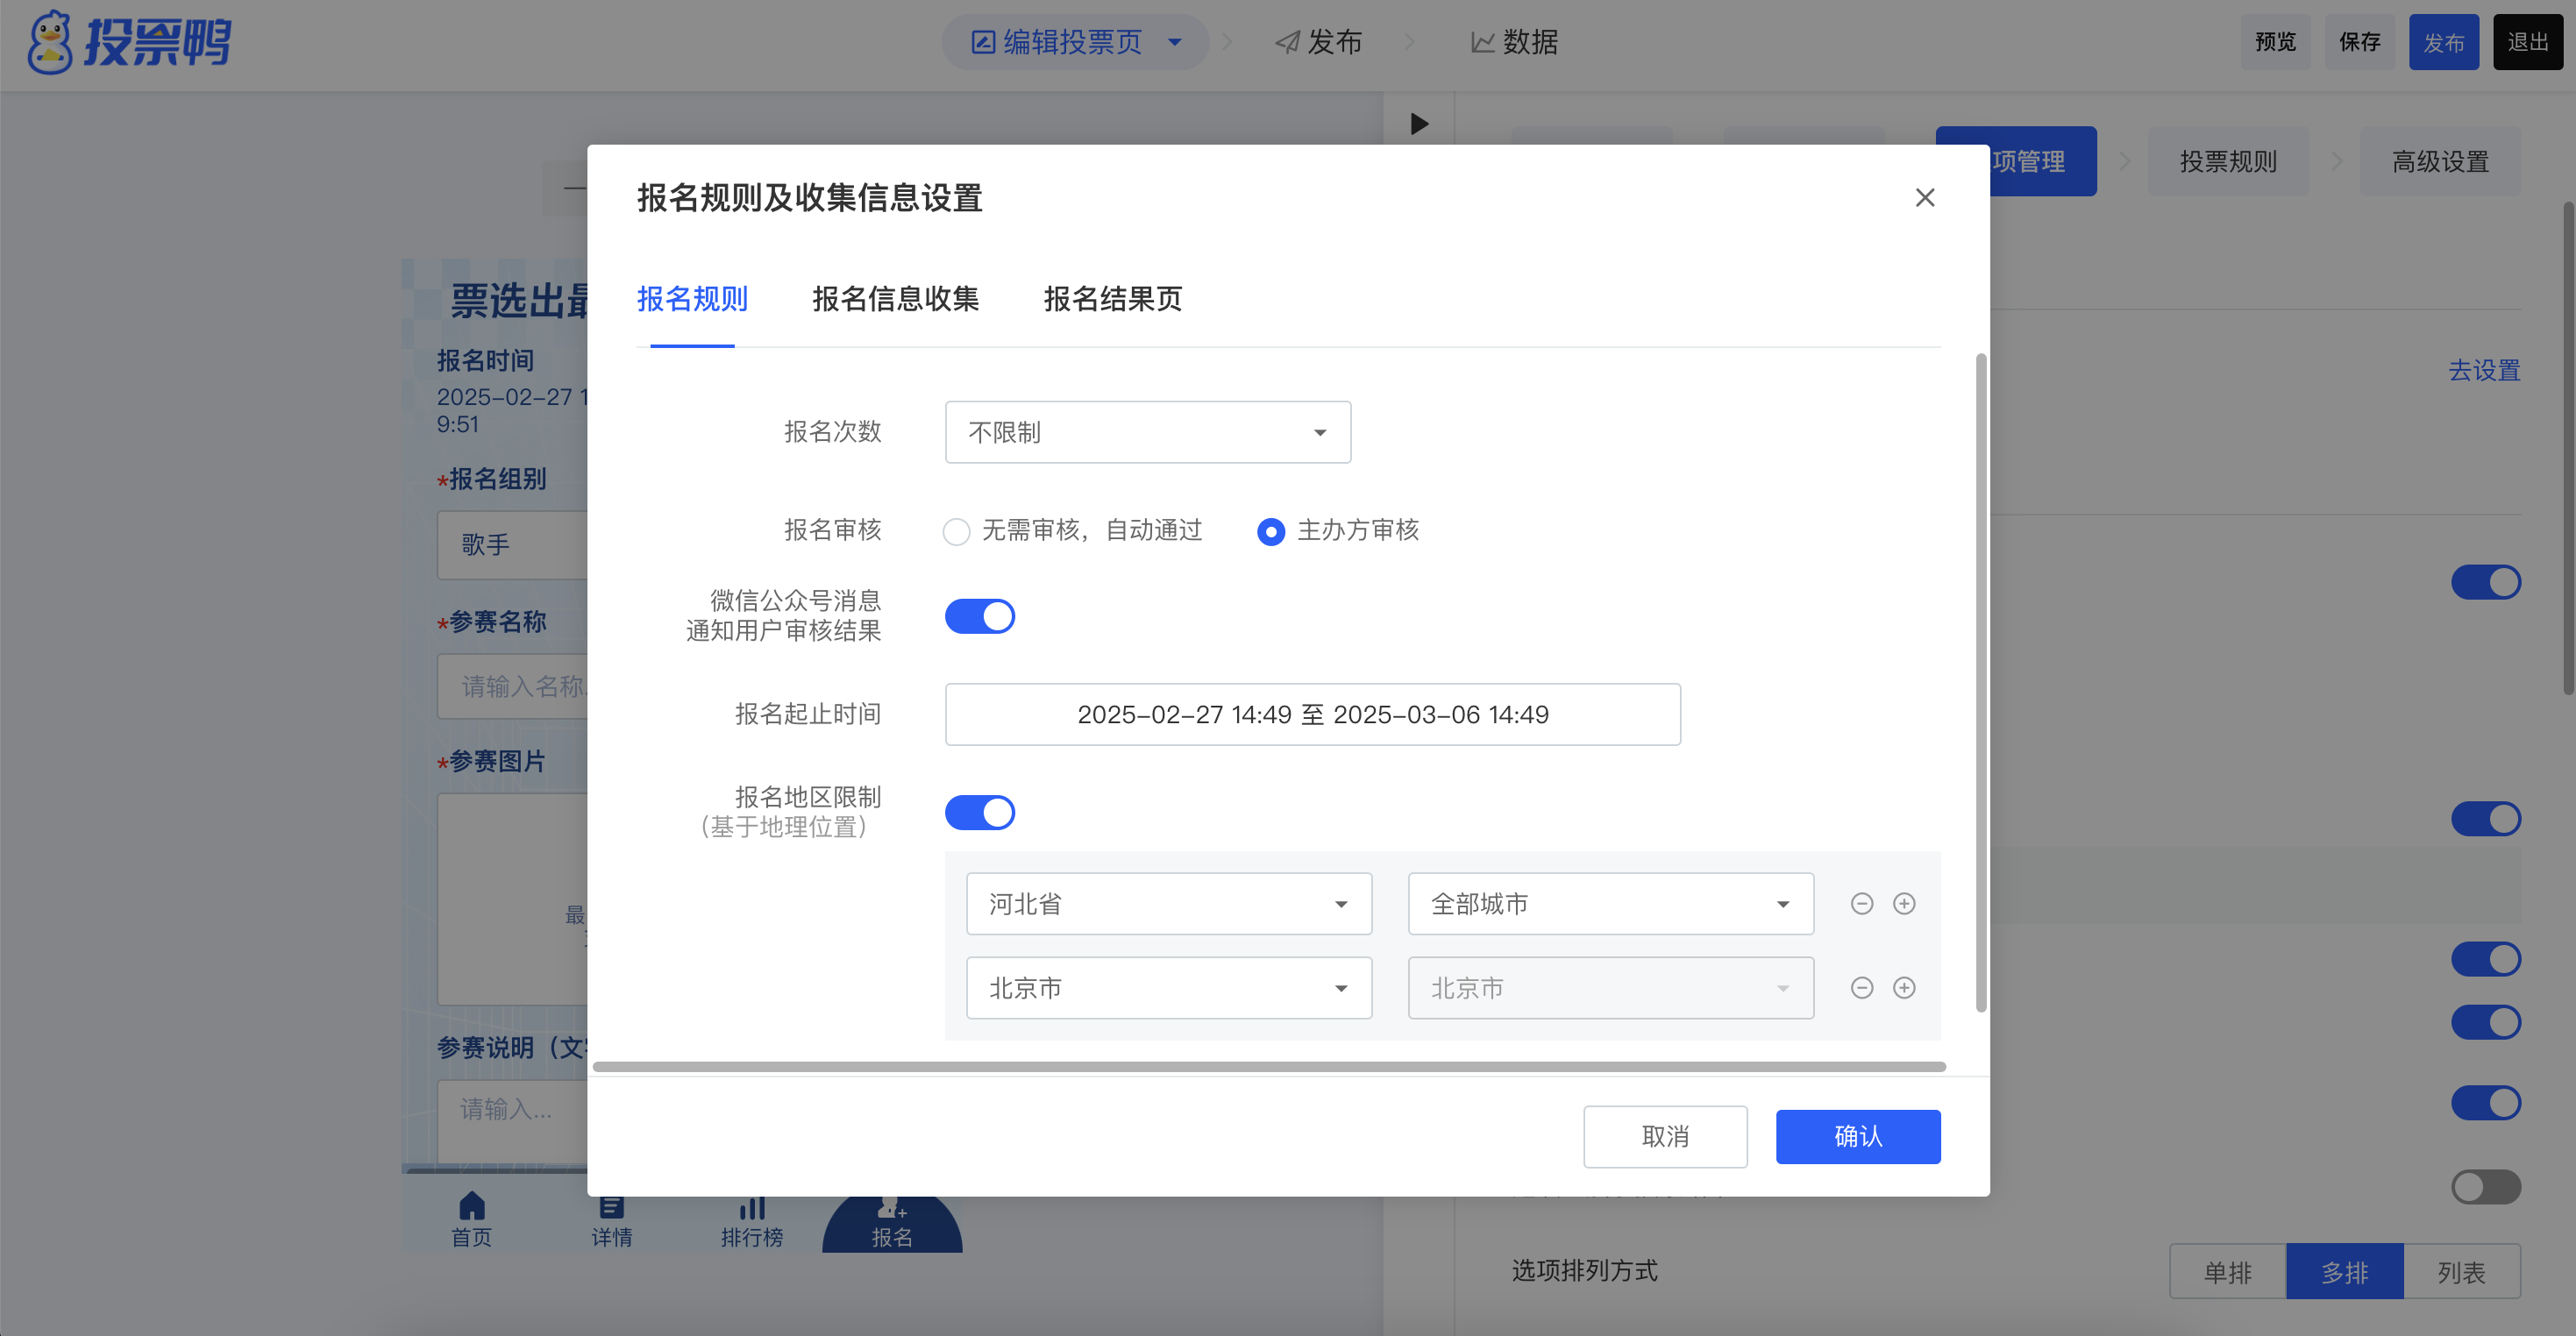Remove the 北京市 region row with minus icon
2576x1336 pixels.
[1861, 988]
